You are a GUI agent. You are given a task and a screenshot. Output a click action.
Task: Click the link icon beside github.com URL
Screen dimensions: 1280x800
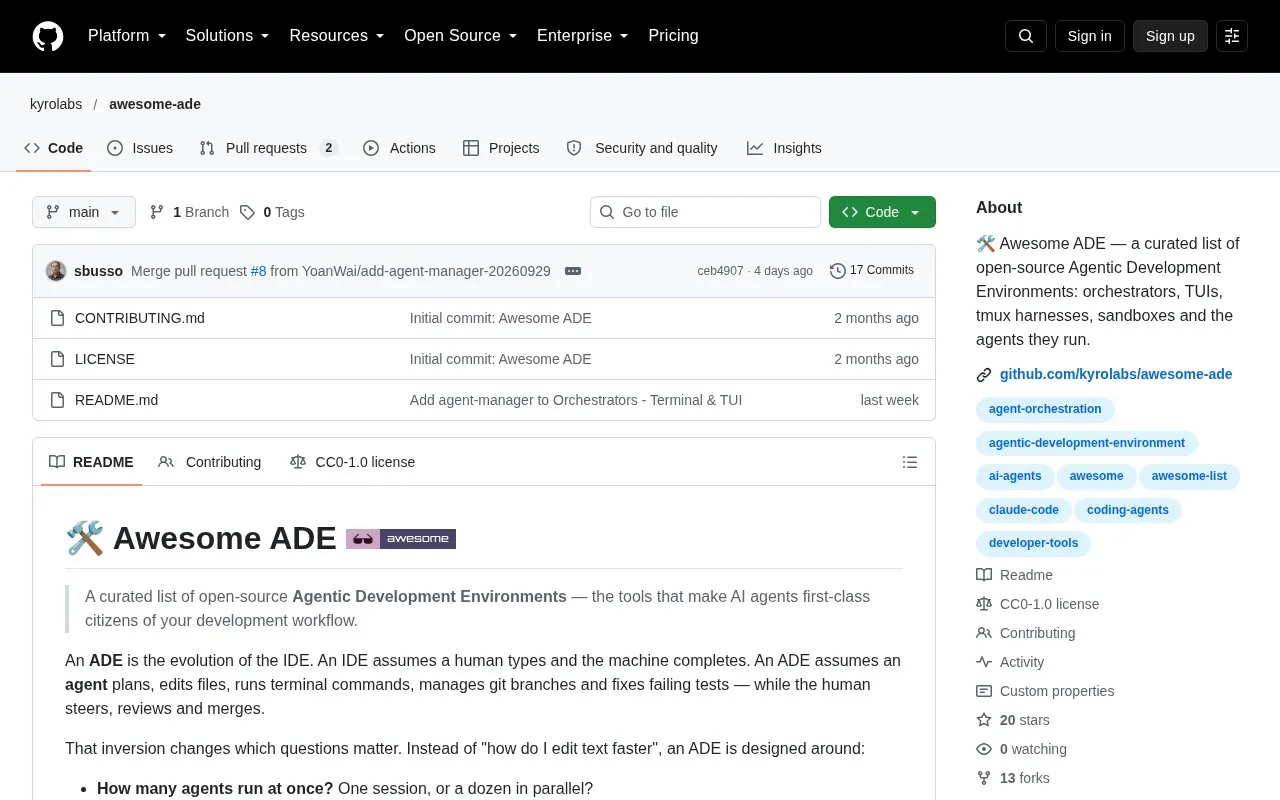click(984, 375)
